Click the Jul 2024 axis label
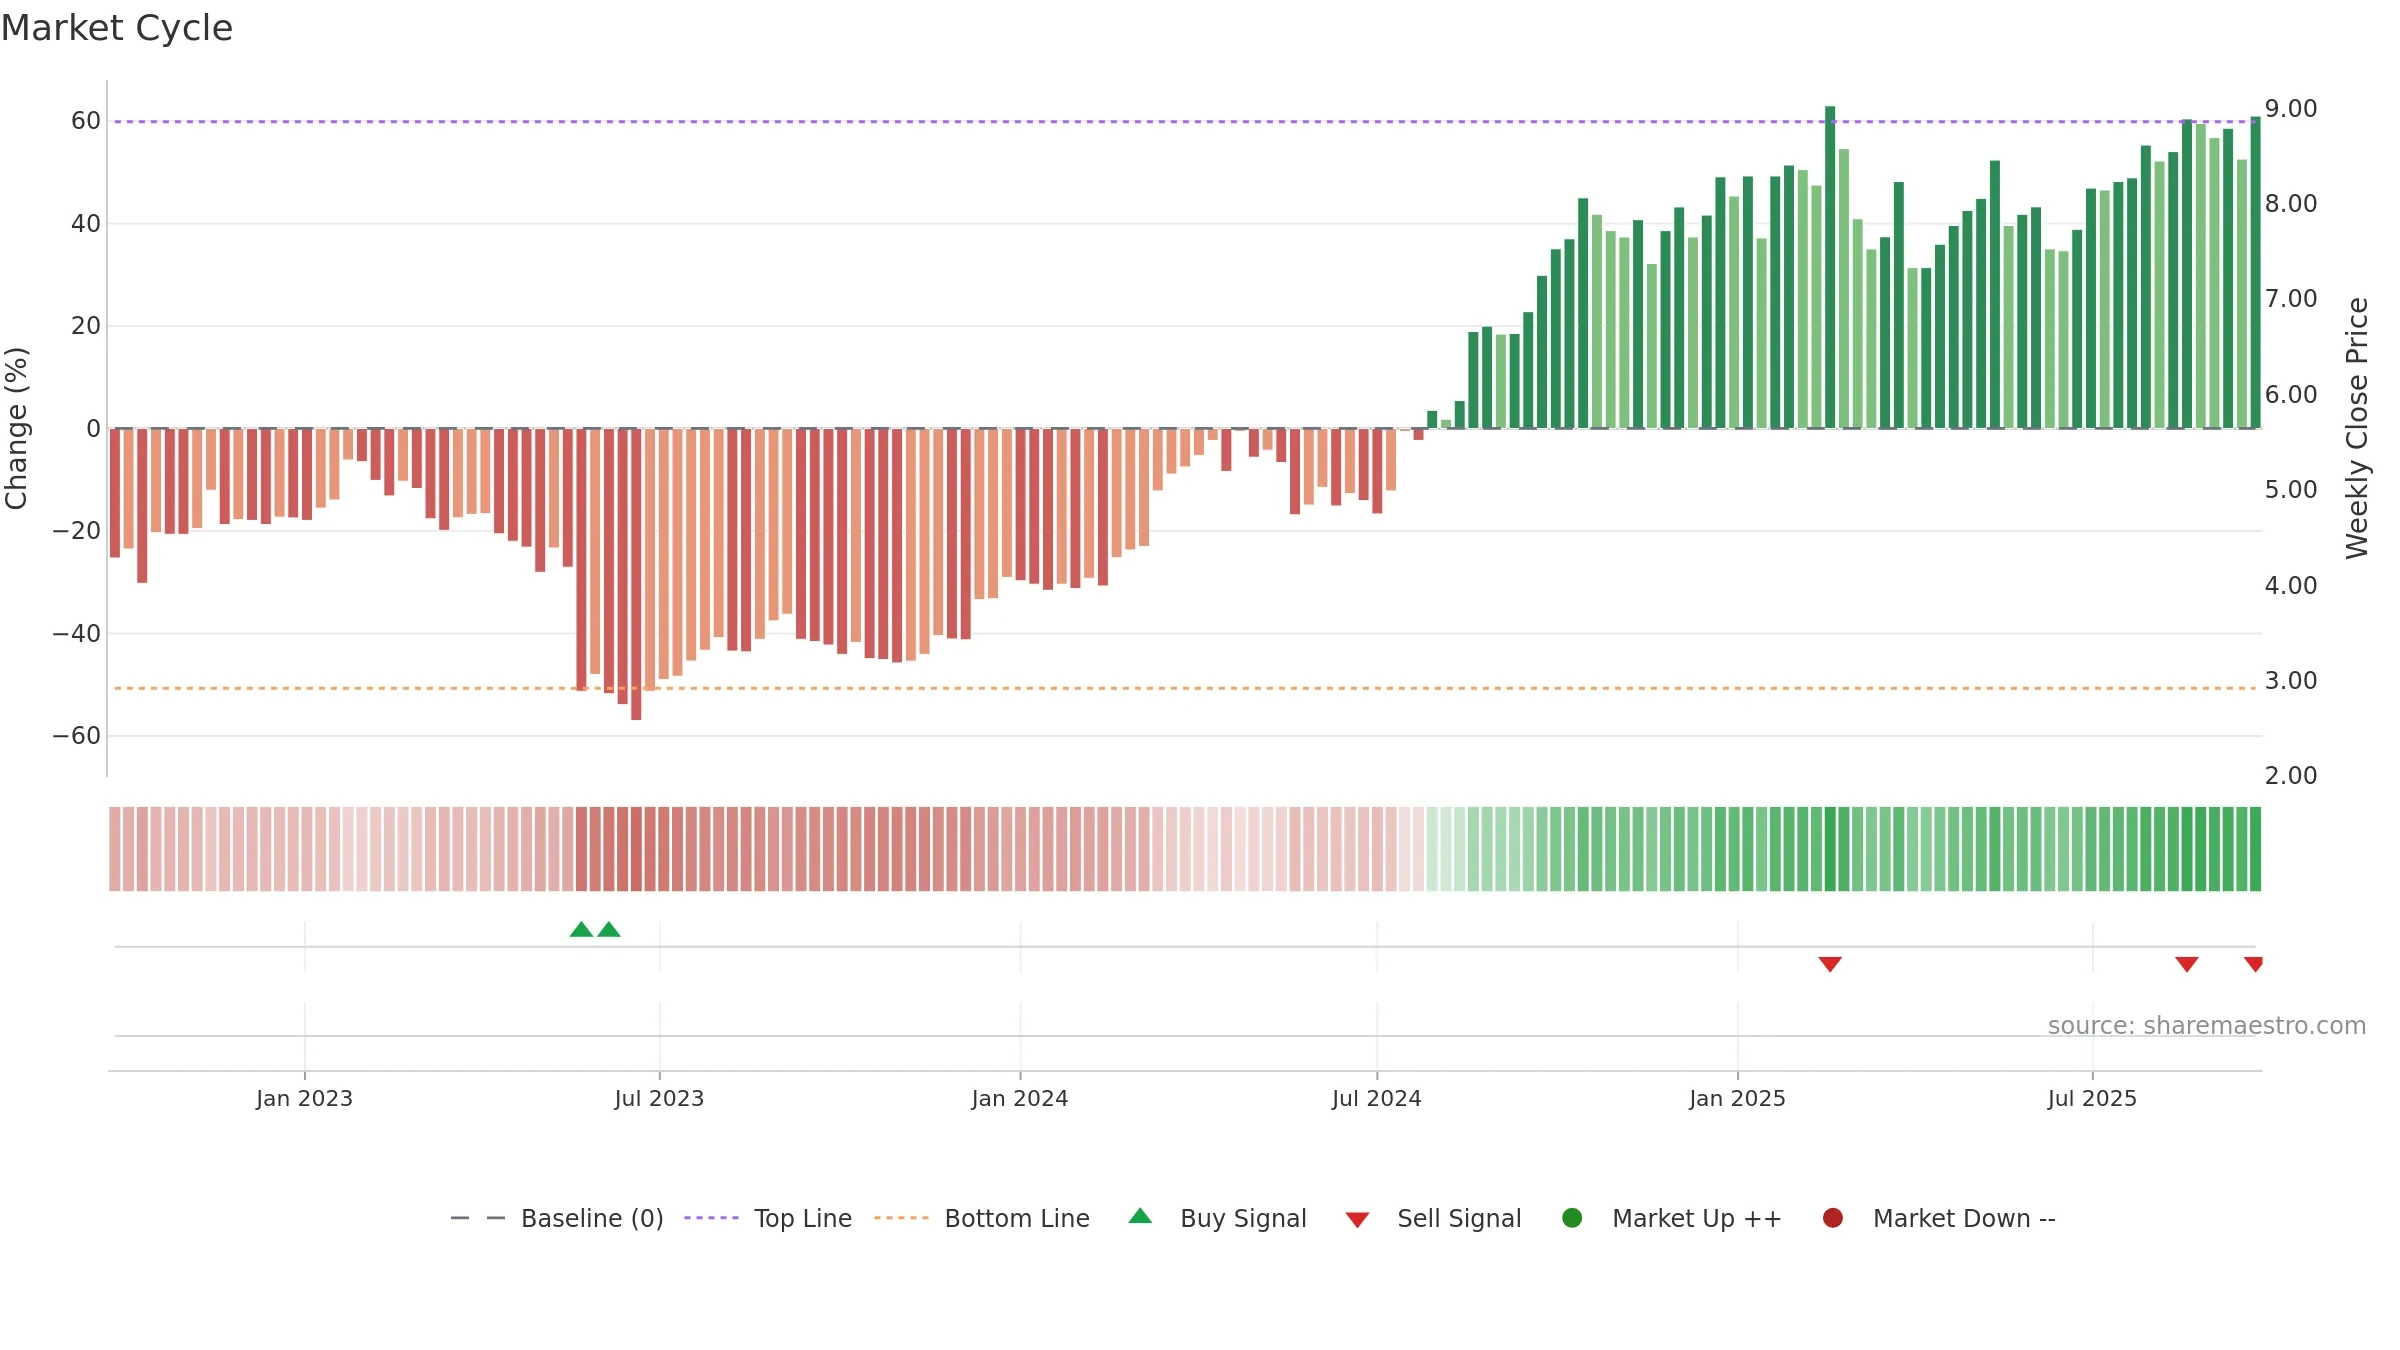 coord(1376,1098)
